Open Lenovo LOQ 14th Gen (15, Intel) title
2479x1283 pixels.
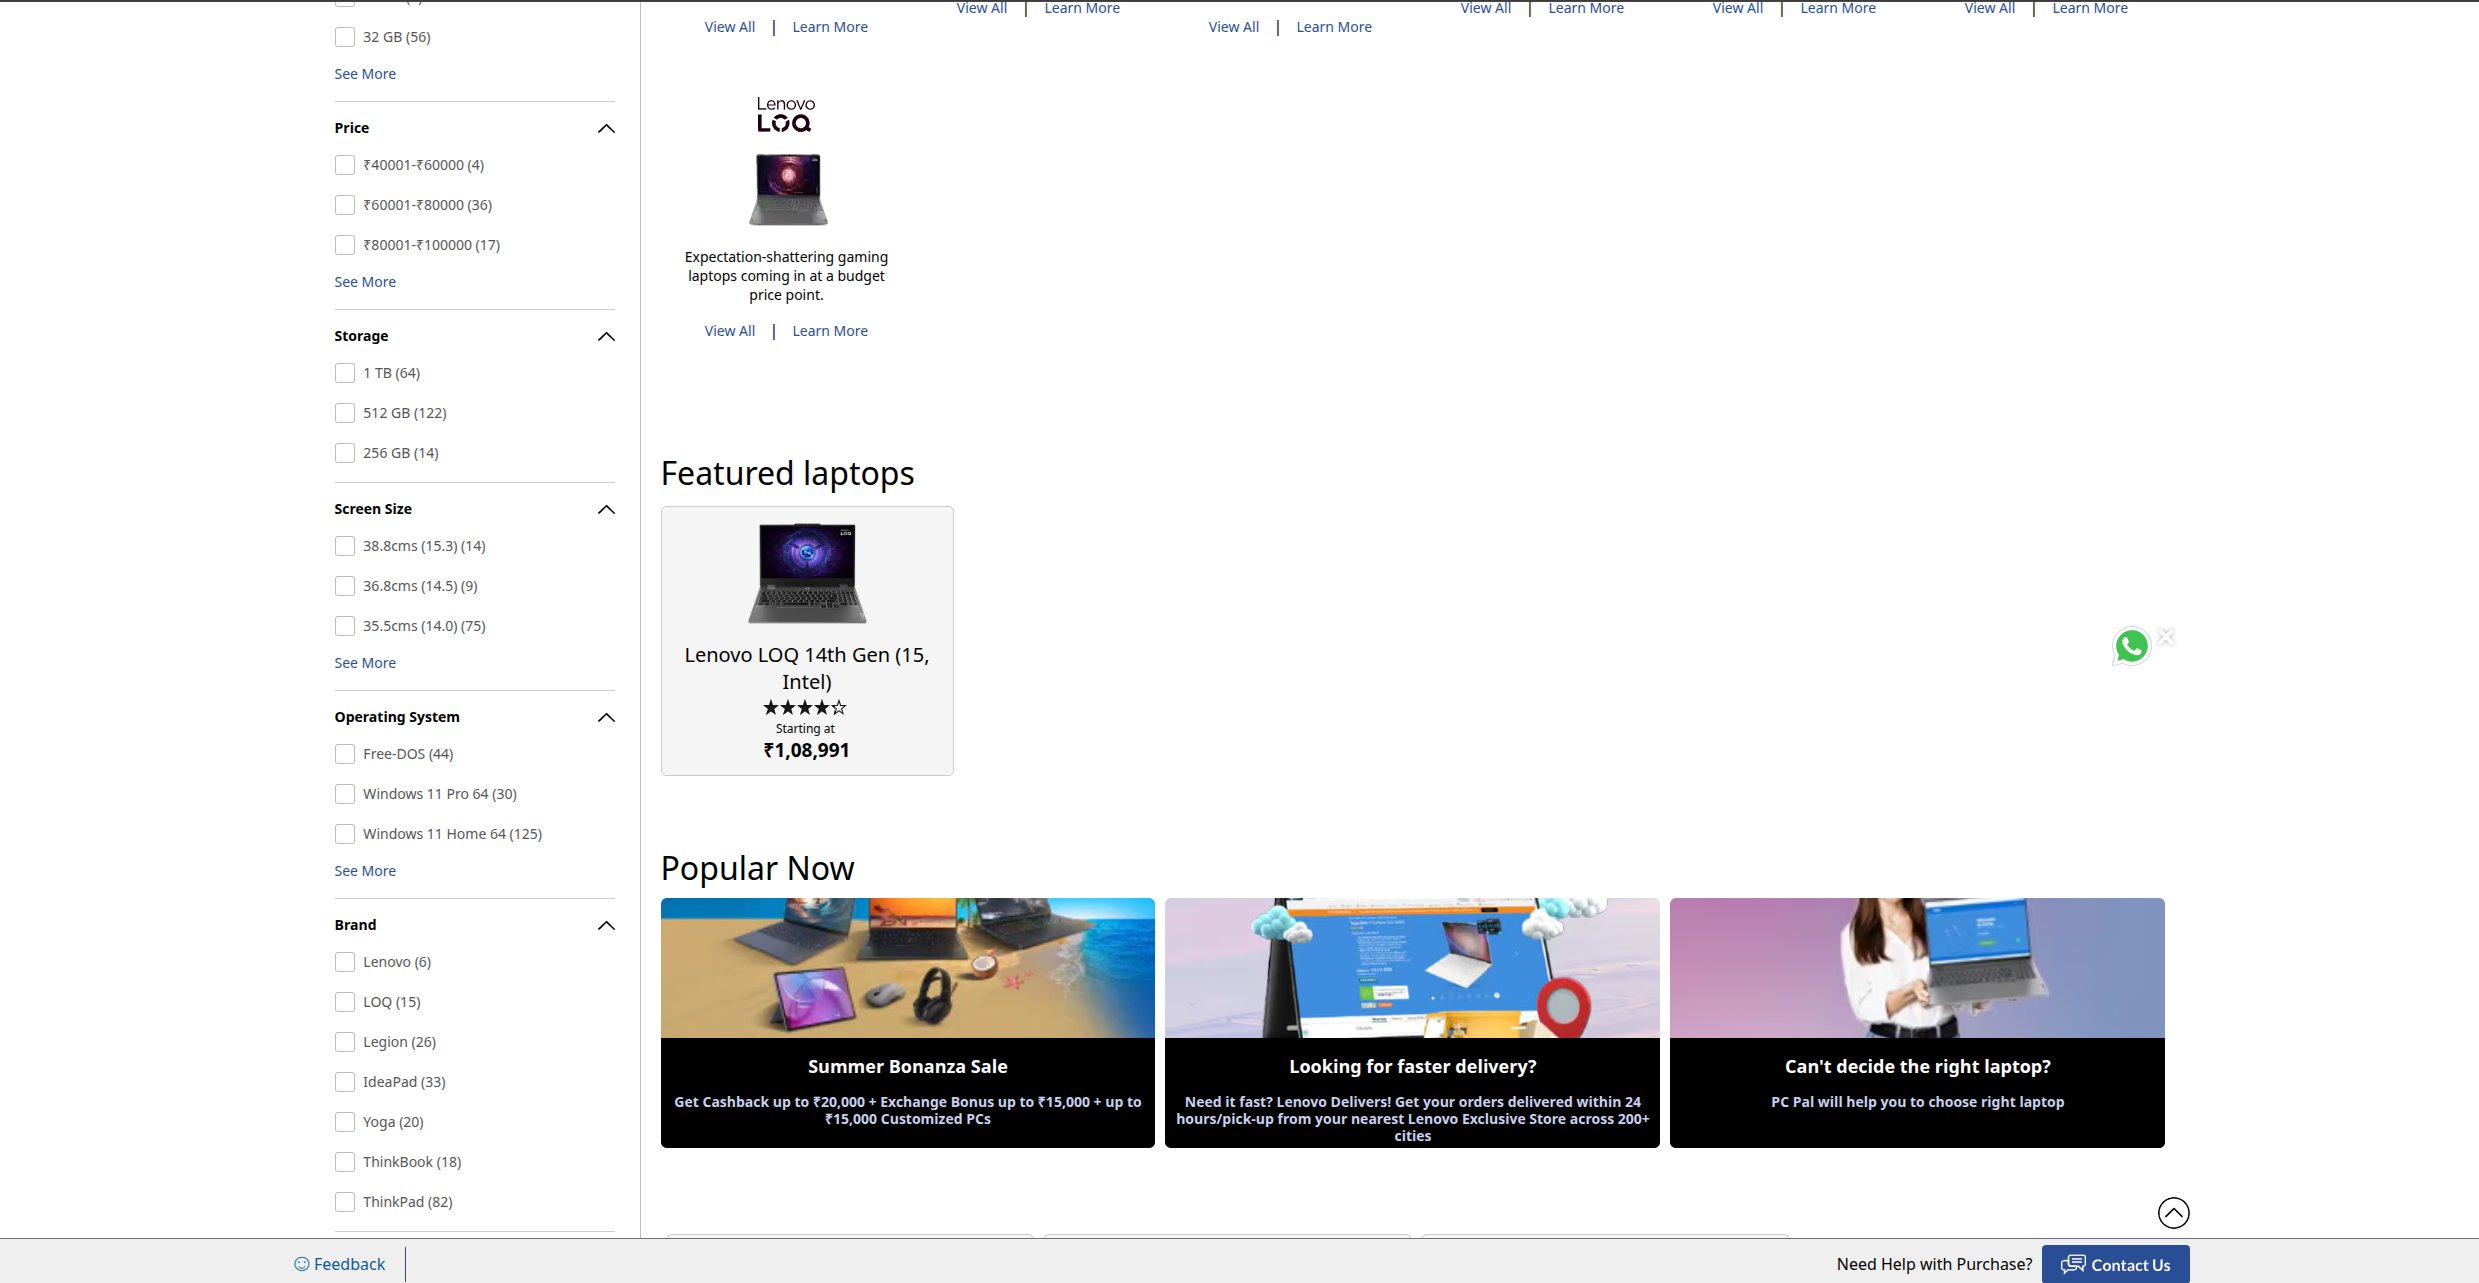(x=807, y=668)
